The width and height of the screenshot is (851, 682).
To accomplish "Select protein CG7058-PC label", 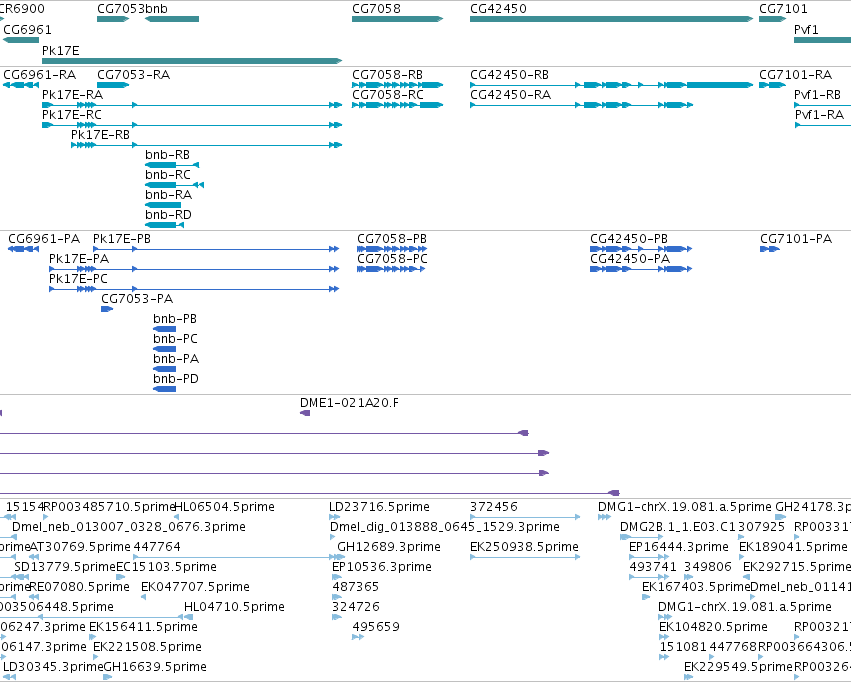I will click(x=392, y=259).
